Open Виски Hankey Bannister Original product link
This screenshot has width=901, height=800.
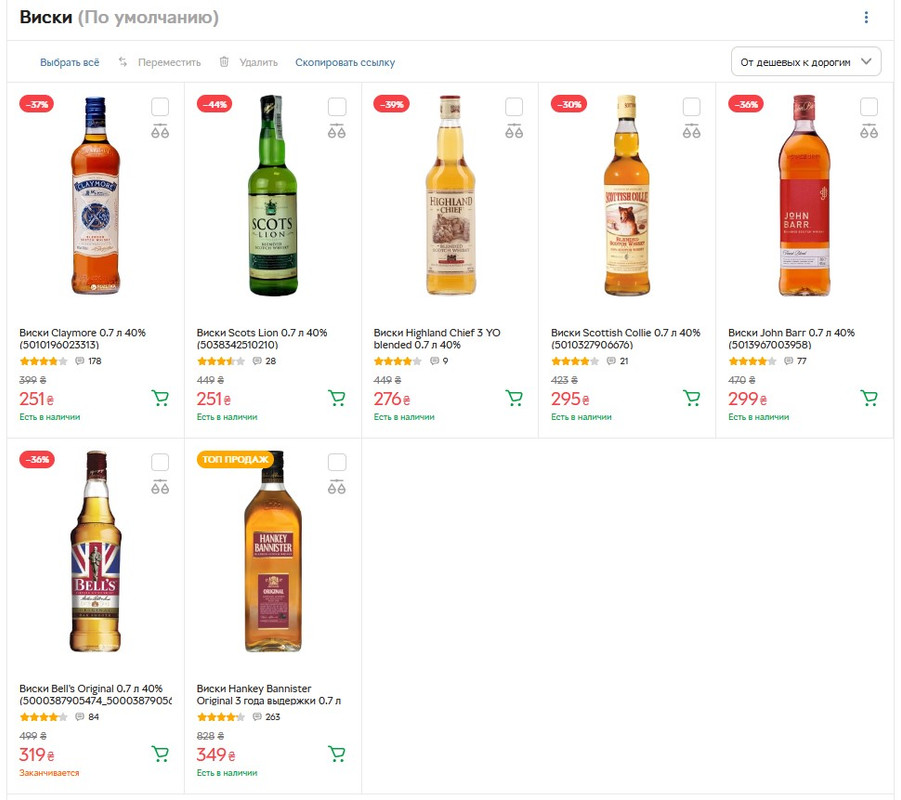[x=268, y=694]
